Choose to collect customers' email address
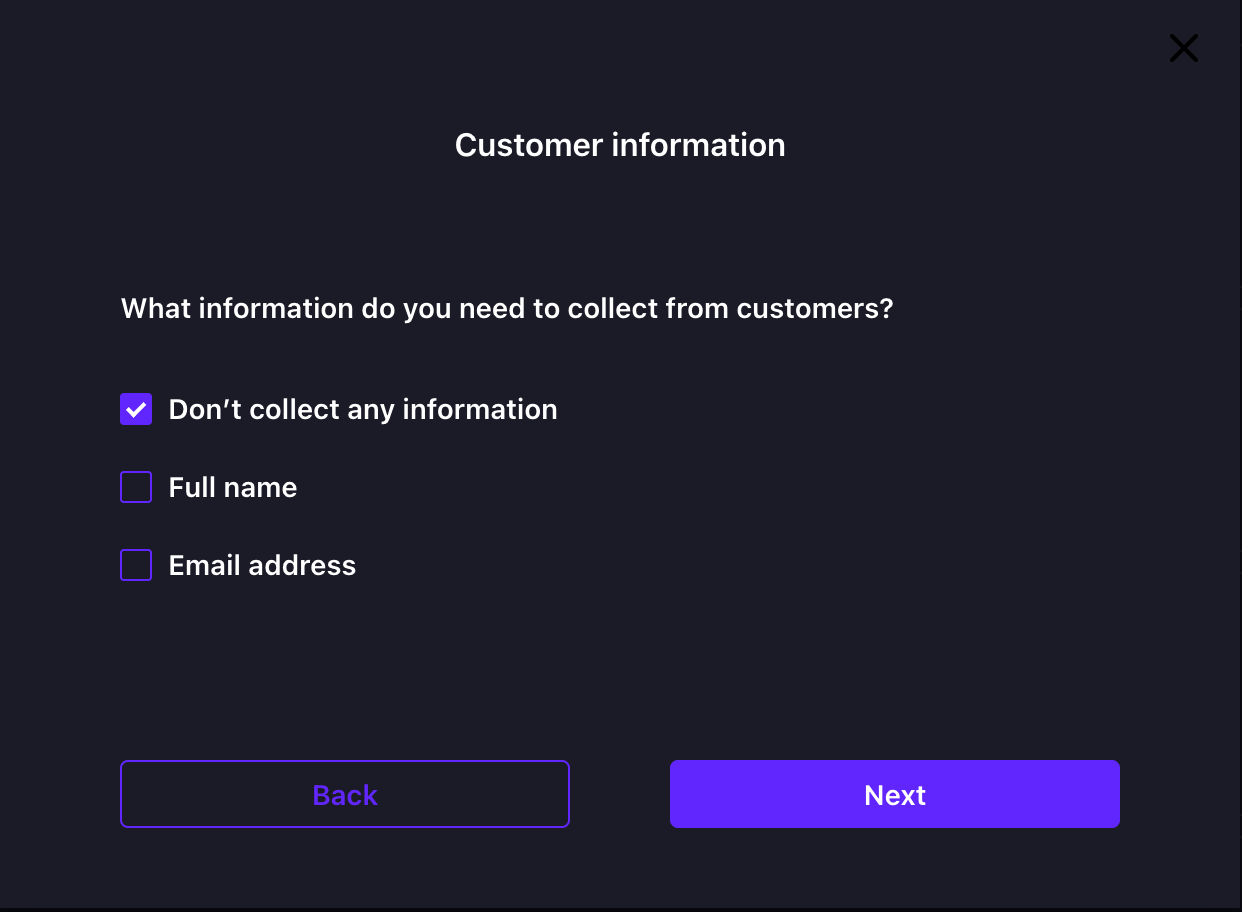 point(136,565)
